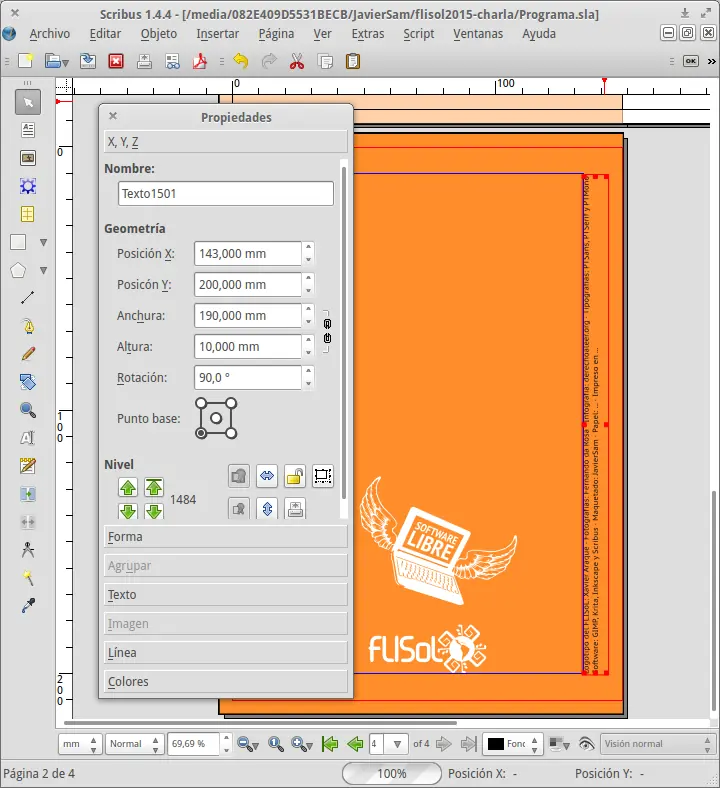Open the Insertar menu
The width and height of the screenshot is (720, 788).
[218, 34]
